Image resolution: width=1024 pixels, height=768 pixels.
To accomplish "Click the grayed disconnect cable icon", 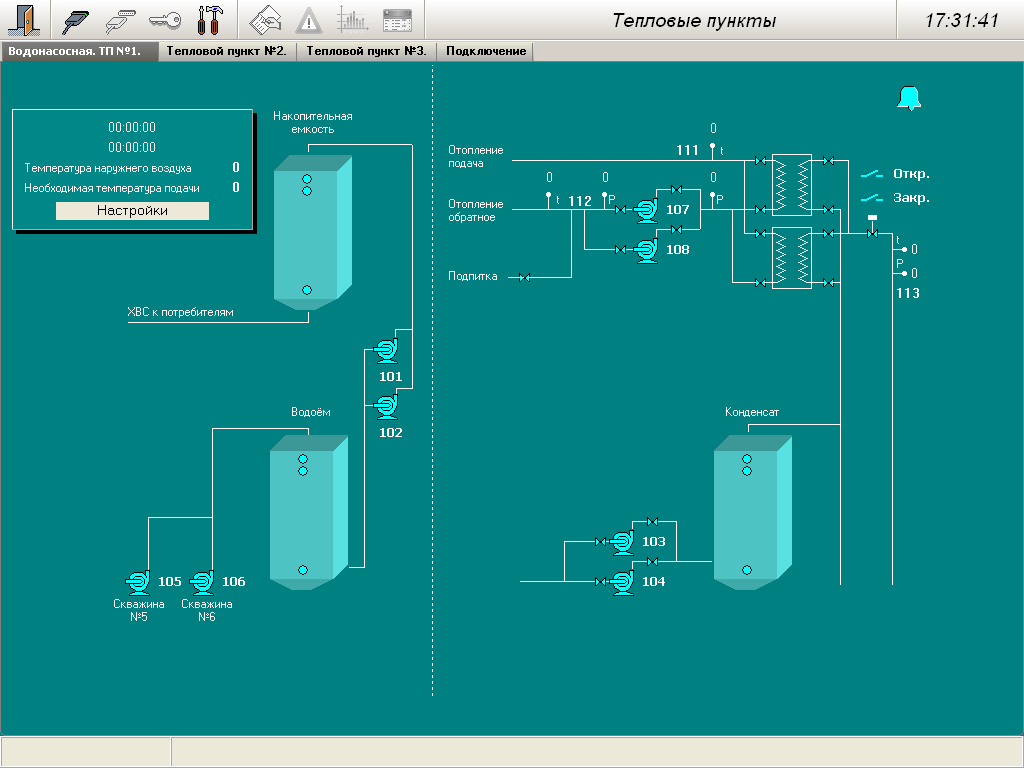I will [121, 20].
